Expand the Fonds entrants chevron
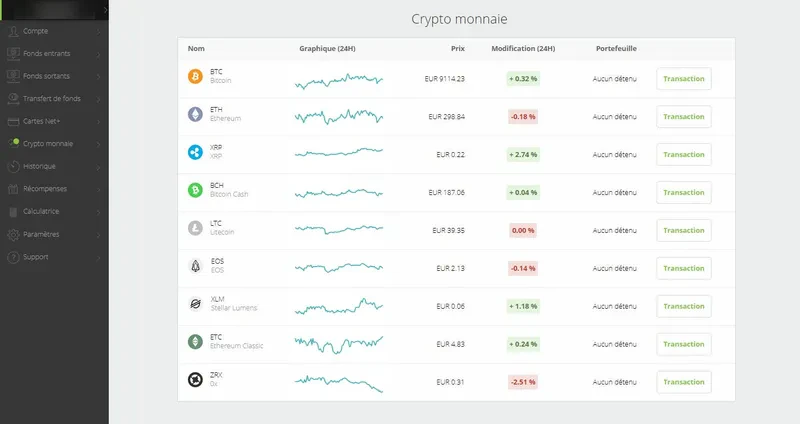The width and height of the screenshot is (800, 424). [x=101, y=53]
